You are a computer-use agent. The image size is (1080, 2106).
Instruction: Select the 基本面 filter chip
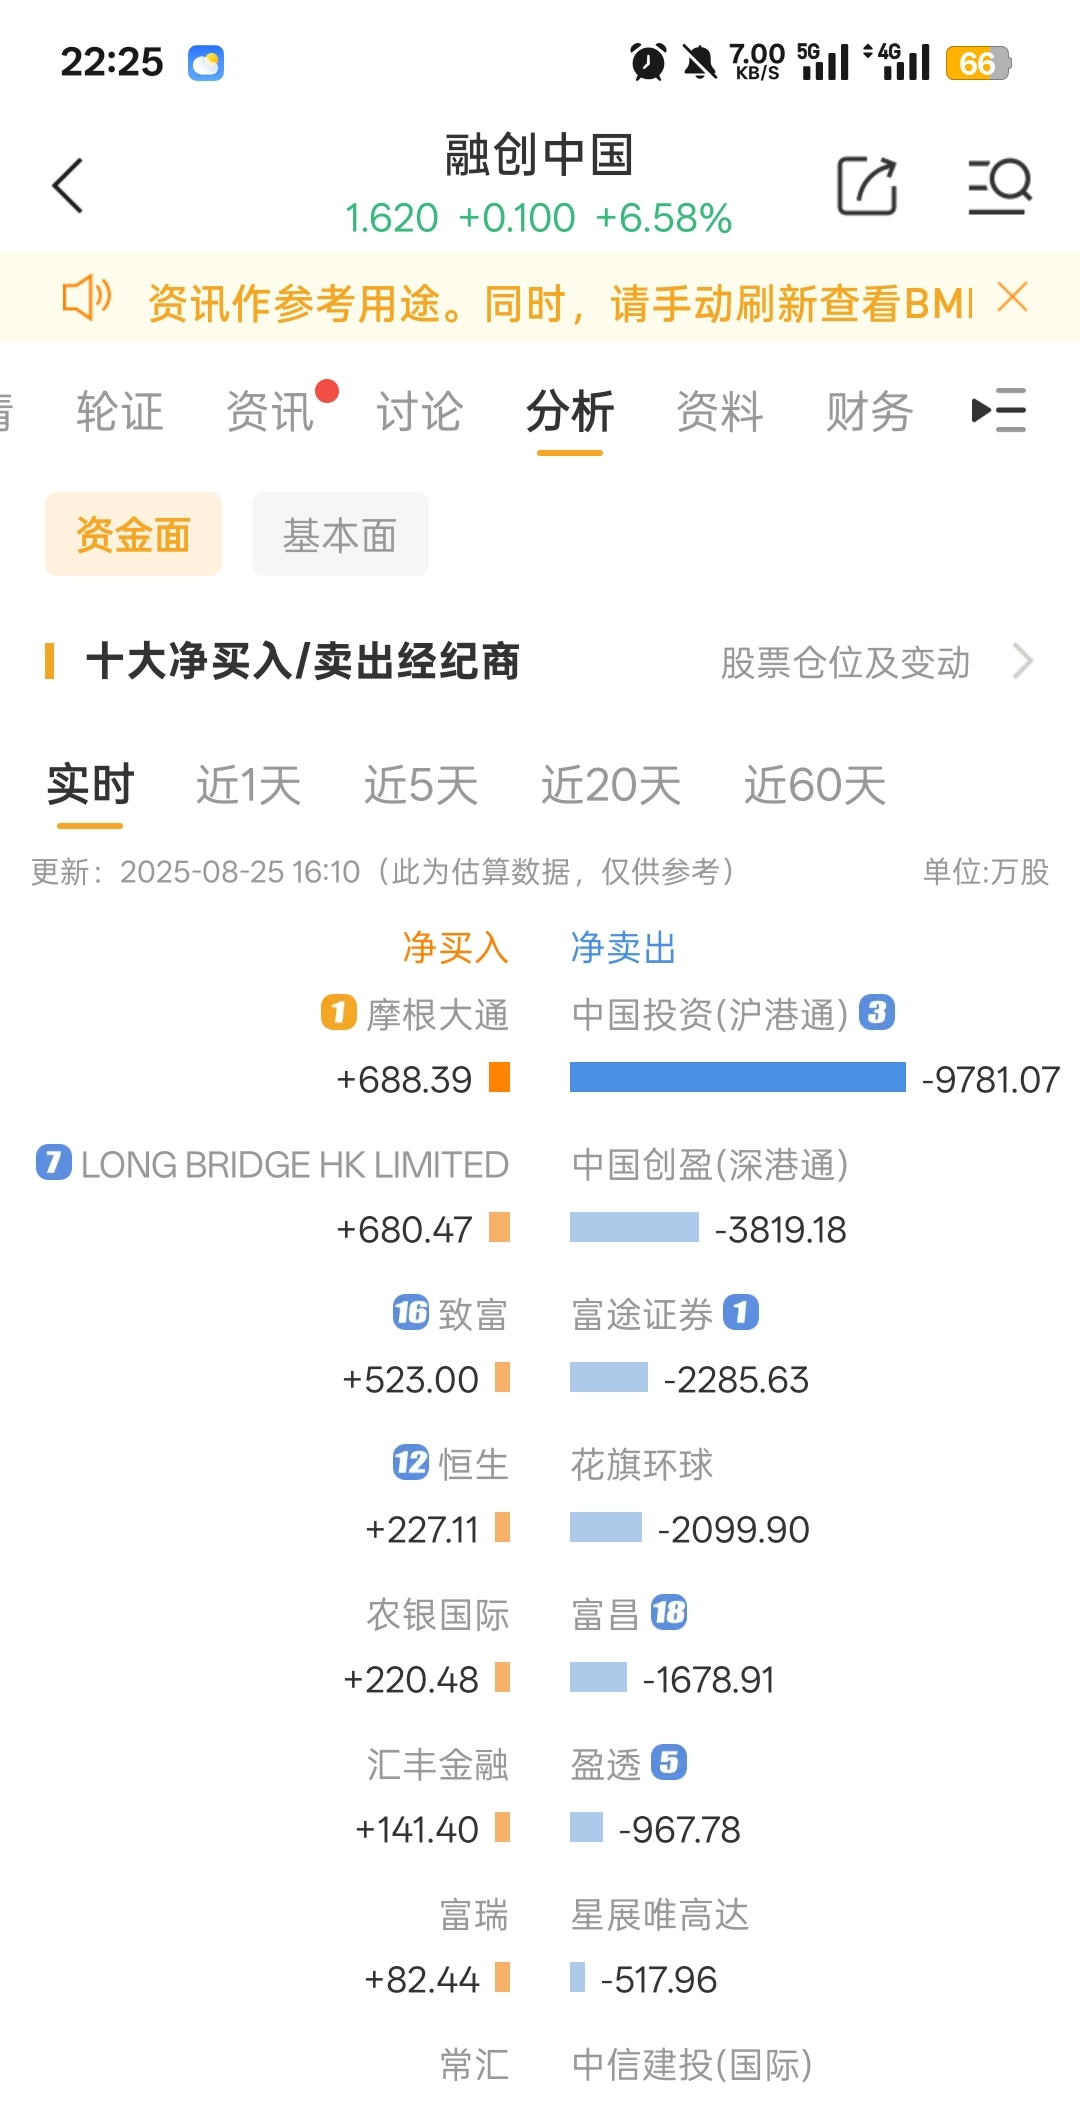click(x=340, y=534)
